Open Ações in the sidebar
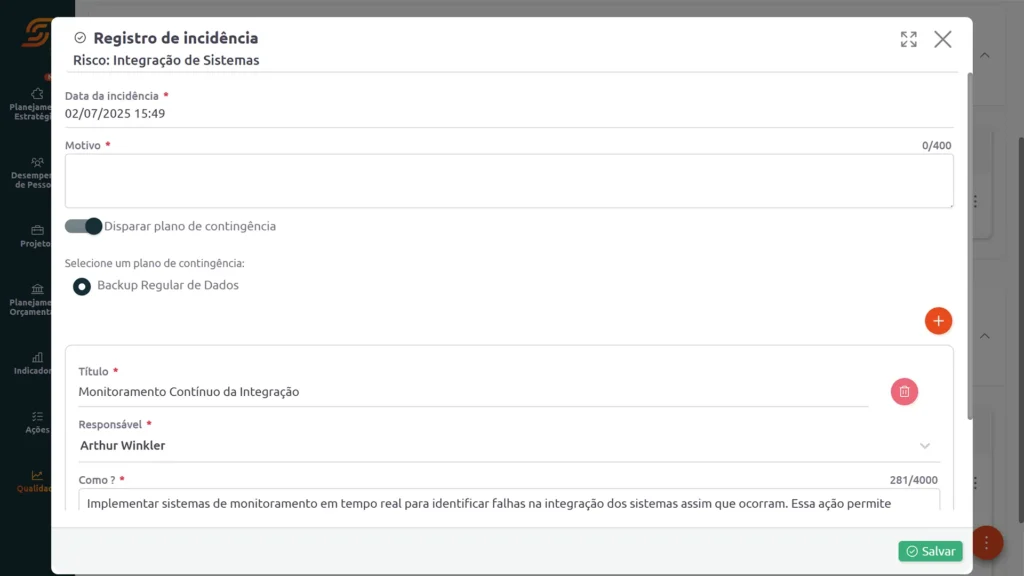 click(37, 423)
